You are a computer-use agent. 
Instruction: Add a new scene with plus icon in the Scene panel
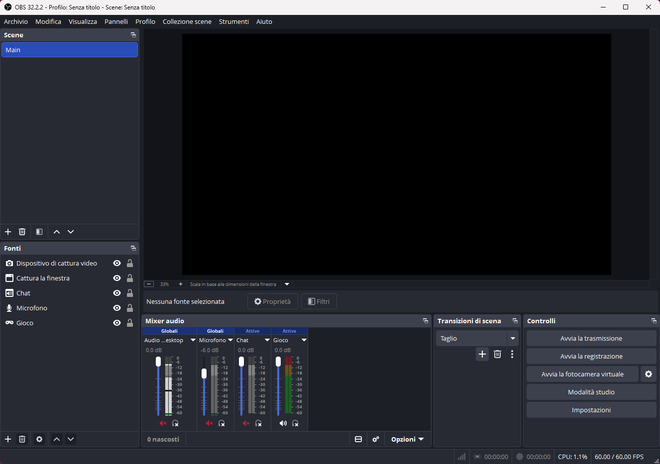8,232
